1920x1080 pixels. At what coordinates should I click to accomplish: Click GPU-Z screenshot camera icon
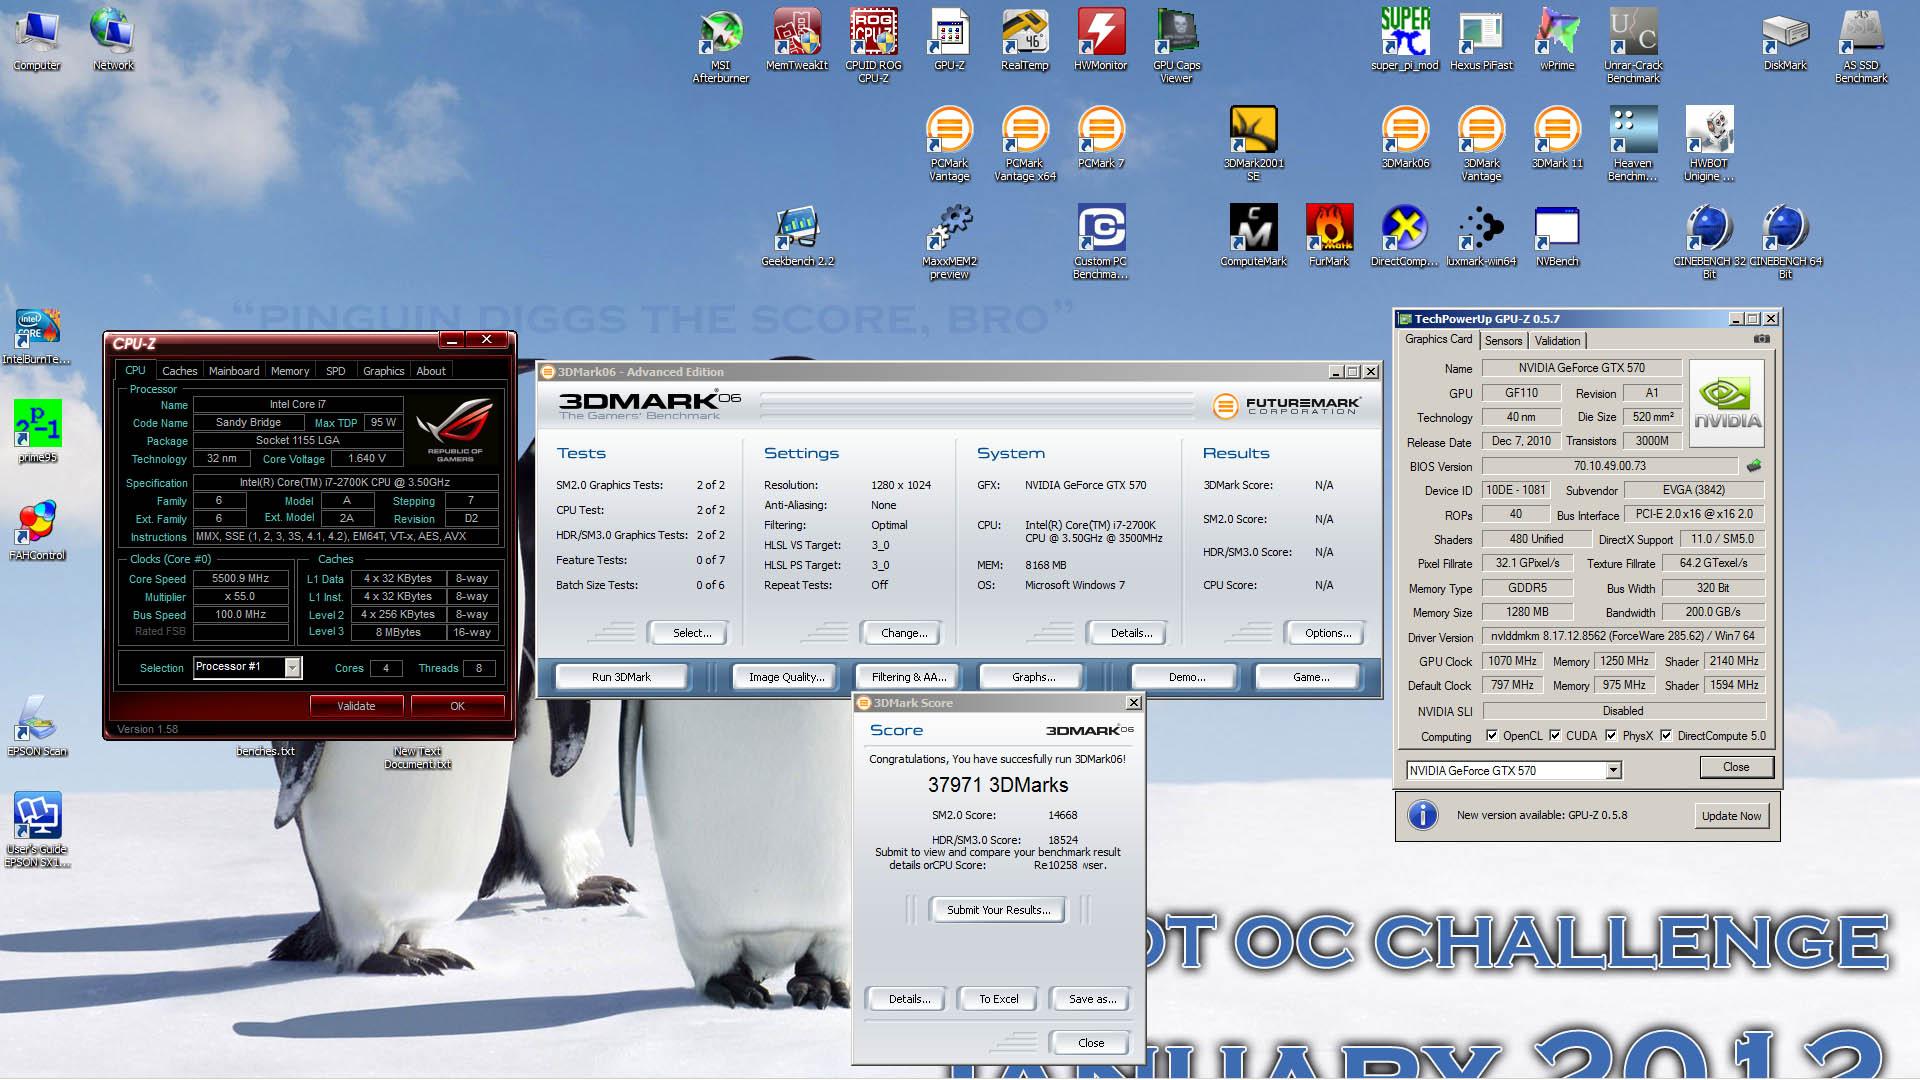click(1762, 339)
